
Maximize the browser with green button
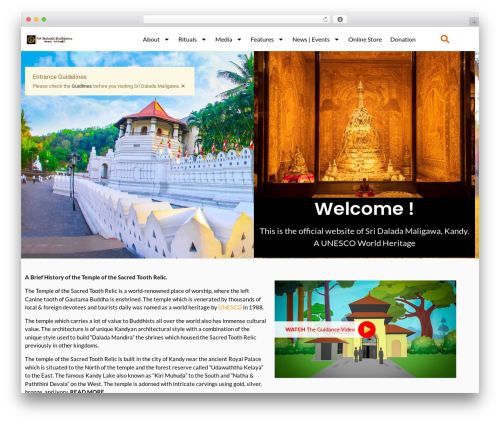pyautogui.click(x=44, y=20)
